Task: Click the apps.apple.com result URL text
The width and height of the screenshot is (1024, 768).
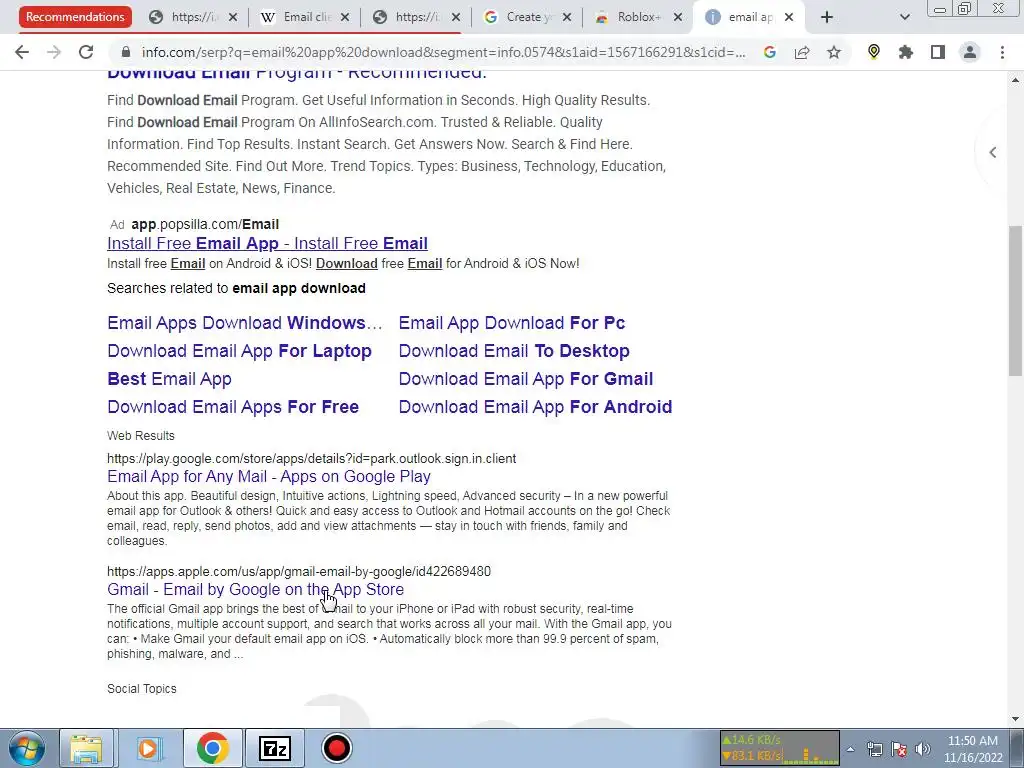Action: [x=299, y=571]
